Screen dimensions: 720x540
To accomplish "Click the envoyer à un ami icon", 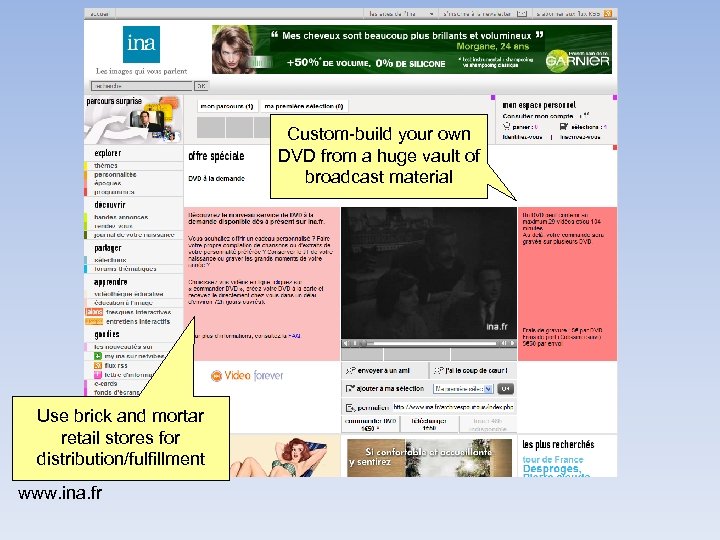I will [350, 370].
